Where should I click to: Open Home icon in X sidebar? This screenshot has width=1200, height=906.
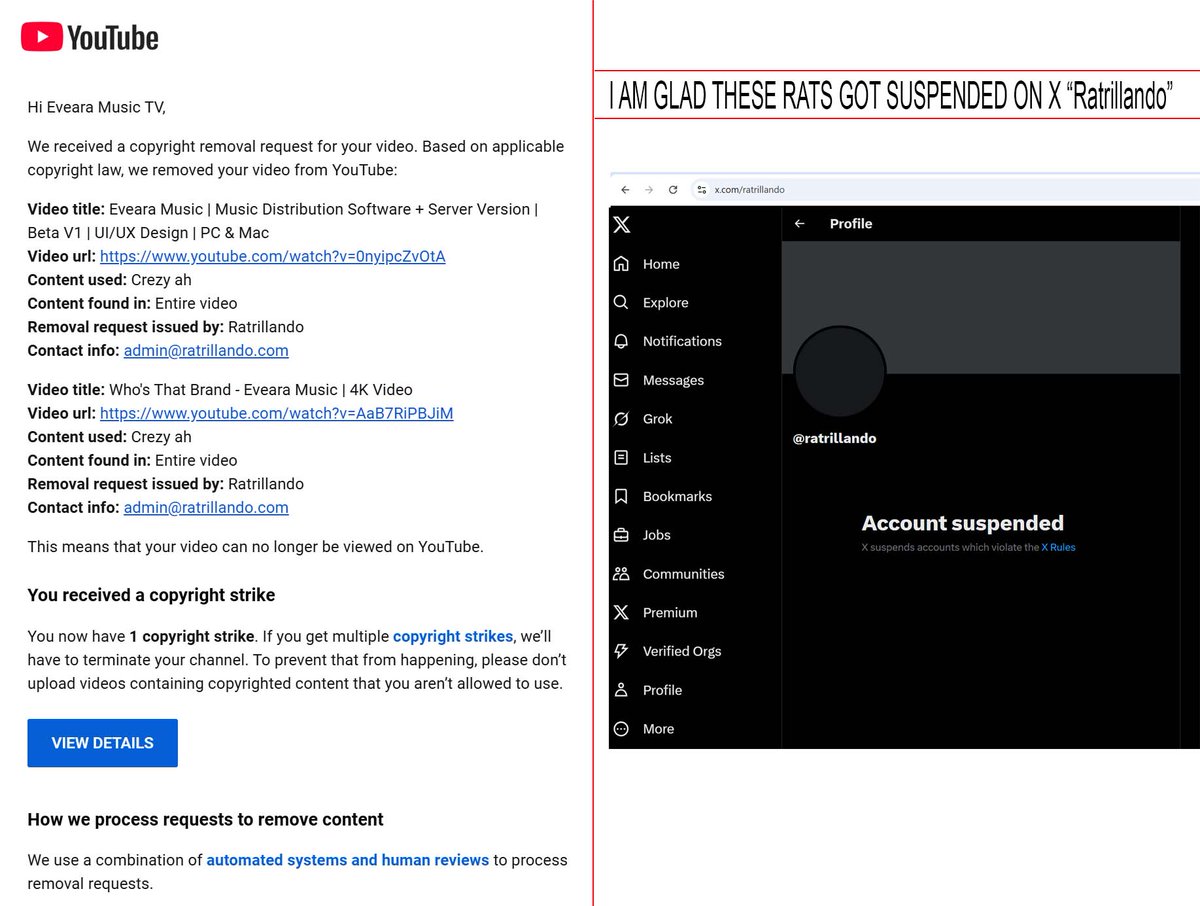pyautogui.click(x=621, y=264)
